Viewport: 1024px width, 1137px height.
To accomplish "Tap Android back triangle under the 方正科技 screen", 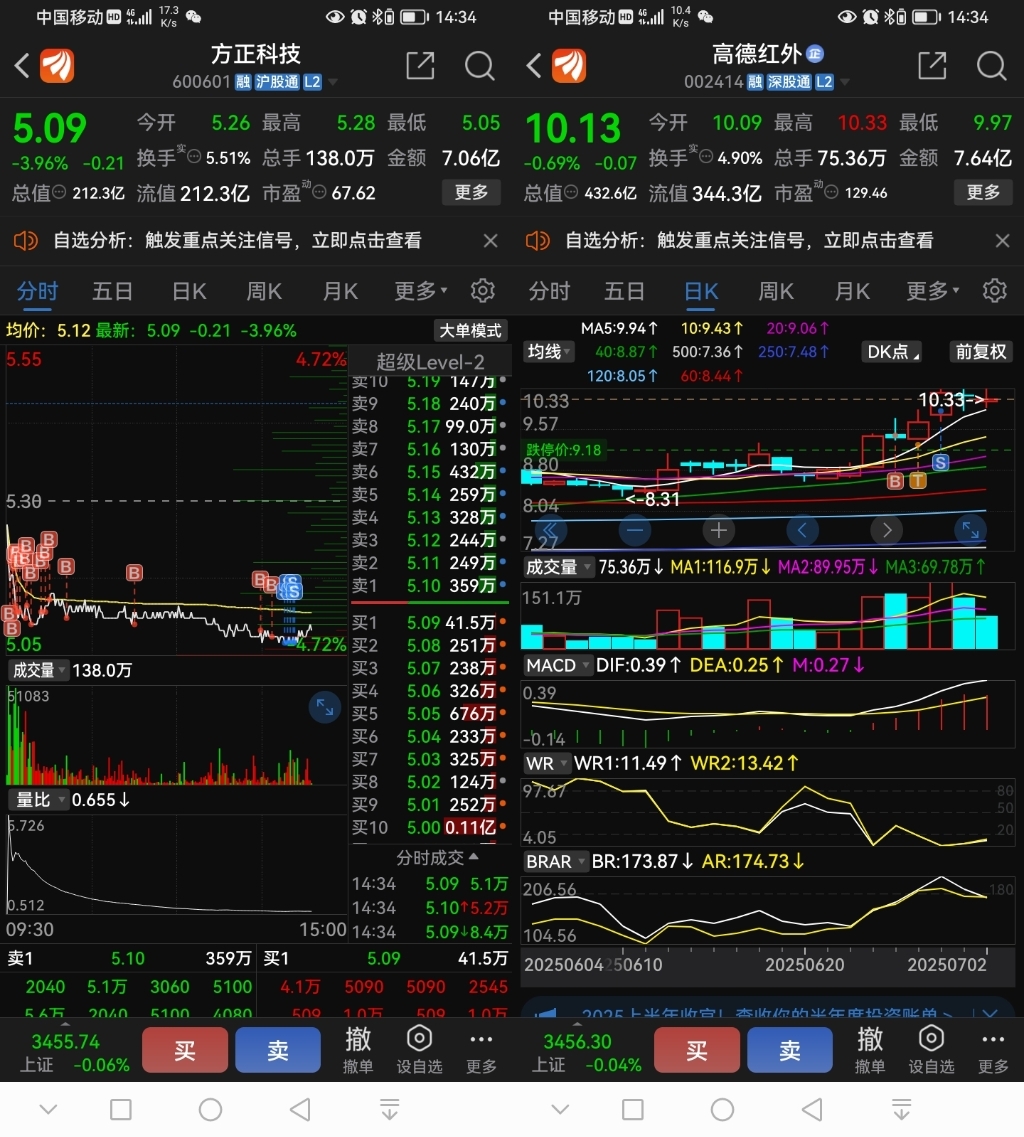I will pyautogui.click(x=300, y=1109).
